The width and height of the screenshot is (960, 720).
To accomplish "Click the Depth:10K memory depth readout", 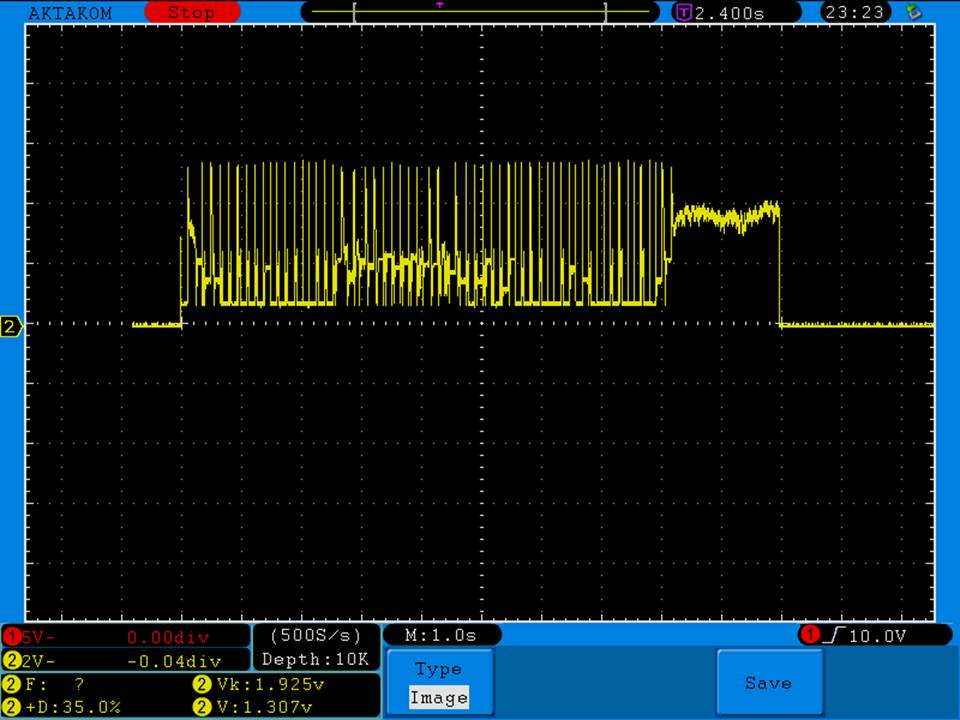I will coord(315,660).
